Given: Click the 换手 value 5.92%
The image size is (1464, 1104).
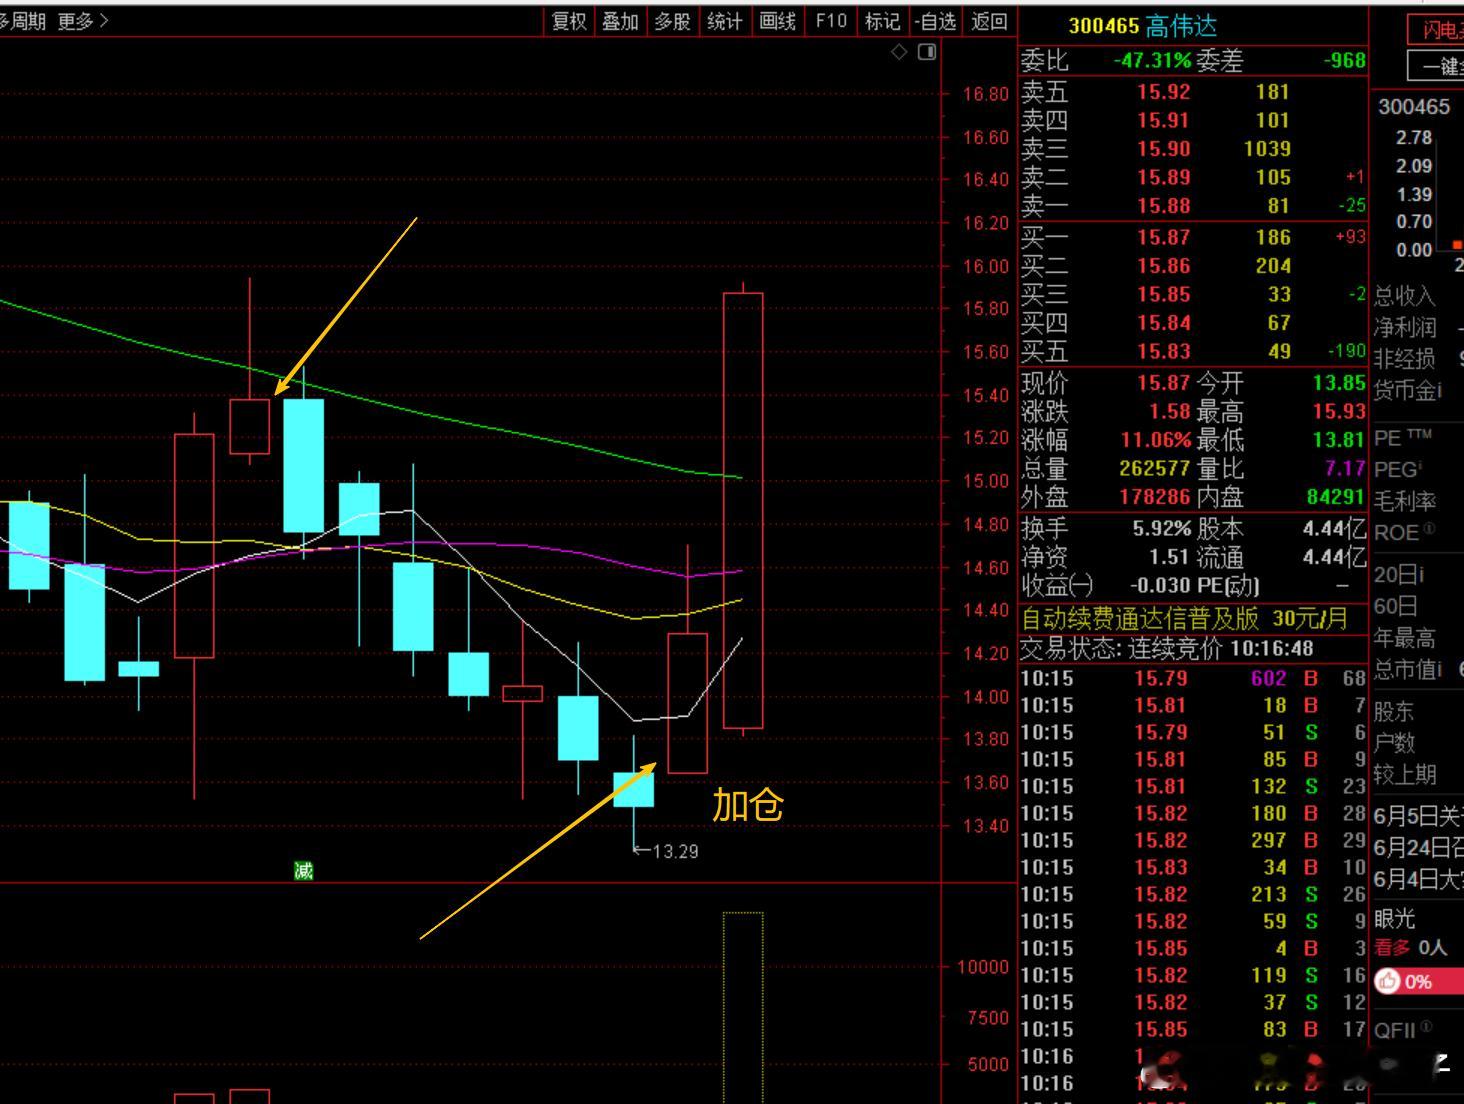Looking at the screenshot, I should (x=1161, y=528).
